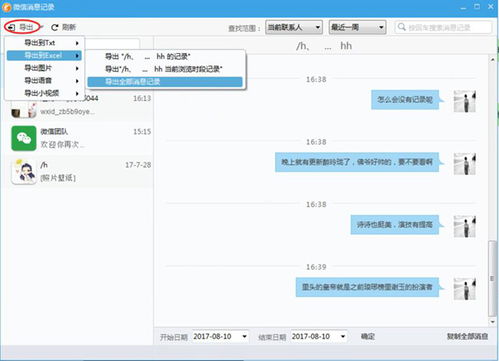The width and height of the screenshot is (499, 361).
Task: Click the message bubble starting 诗诗也挺美
Action: (x=395, y=225)
